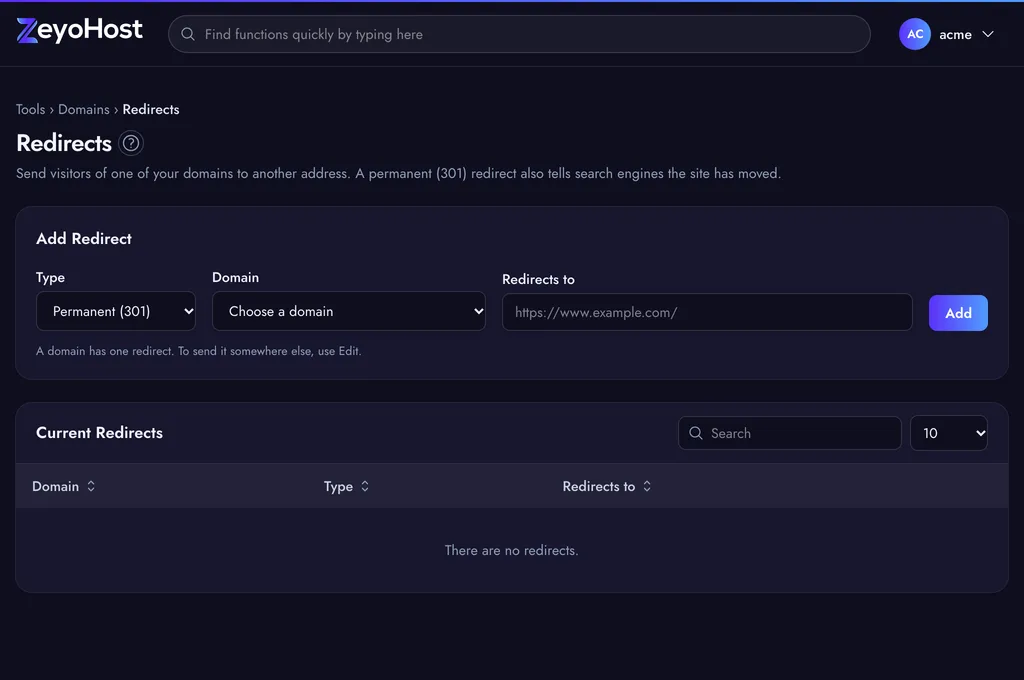Click the 'Add Redirect' heading
The image size is (1024, 680).
coord(84,238)
